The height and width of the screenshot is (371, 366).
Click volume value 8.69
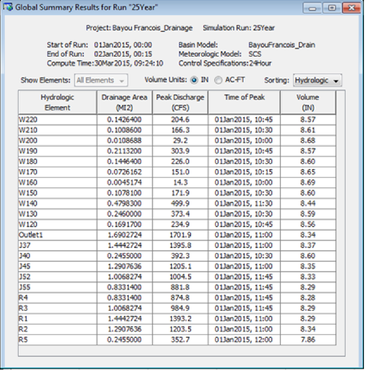point(308,183)
